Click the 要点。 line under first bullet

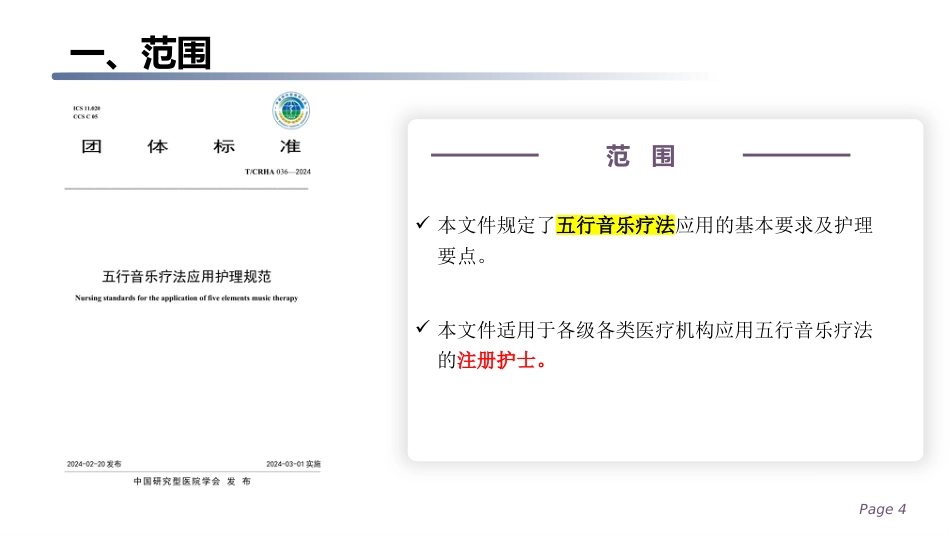tap(463, 256)
